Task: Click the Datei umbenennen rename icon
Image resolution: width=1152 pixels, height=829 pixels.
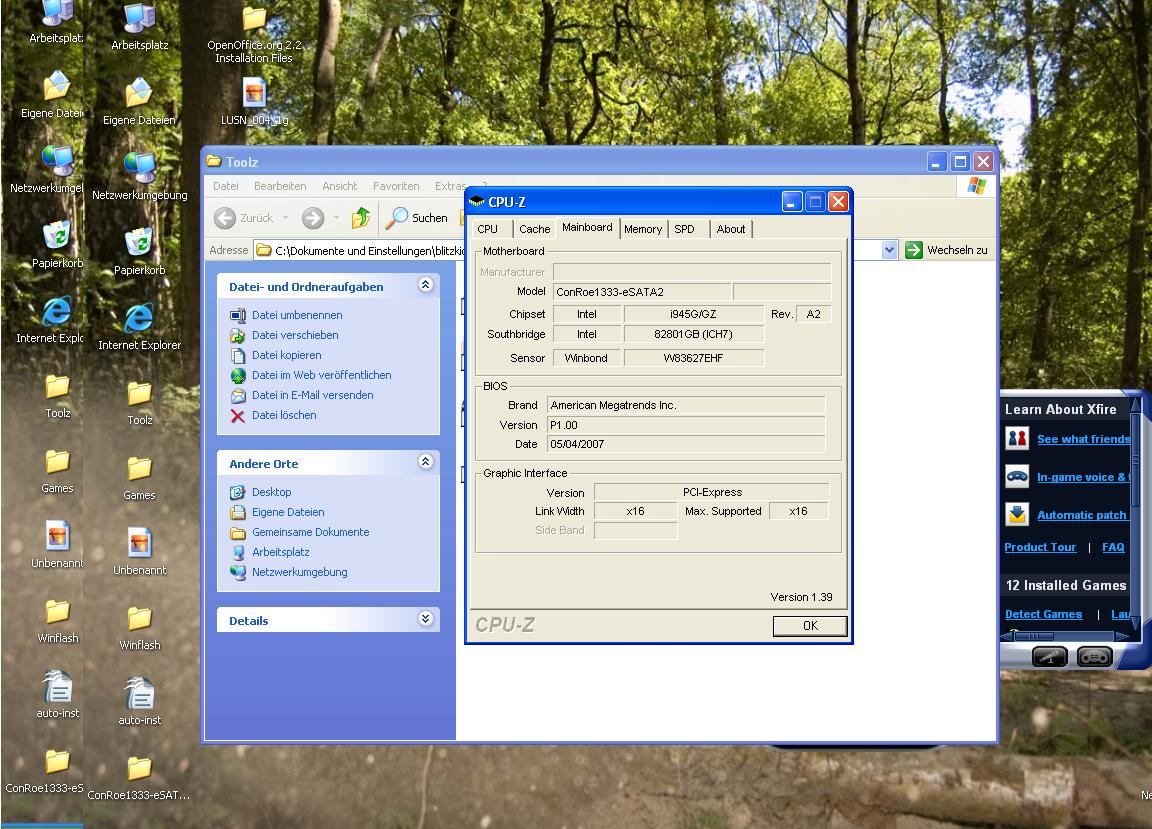Action: point(237,315)
